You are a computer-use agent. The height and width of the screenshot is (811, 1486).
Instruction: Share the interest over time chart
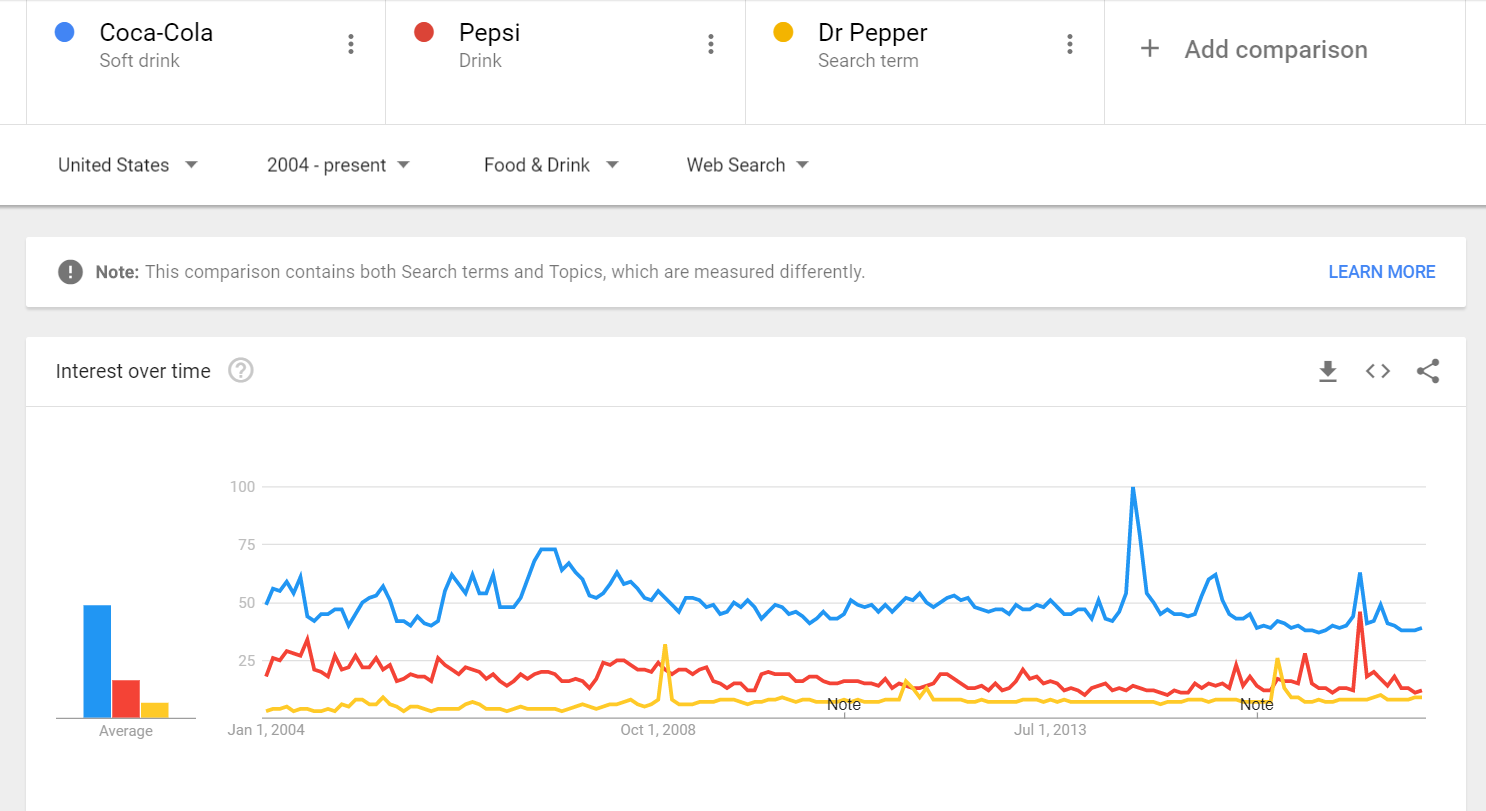point(1428,371)
